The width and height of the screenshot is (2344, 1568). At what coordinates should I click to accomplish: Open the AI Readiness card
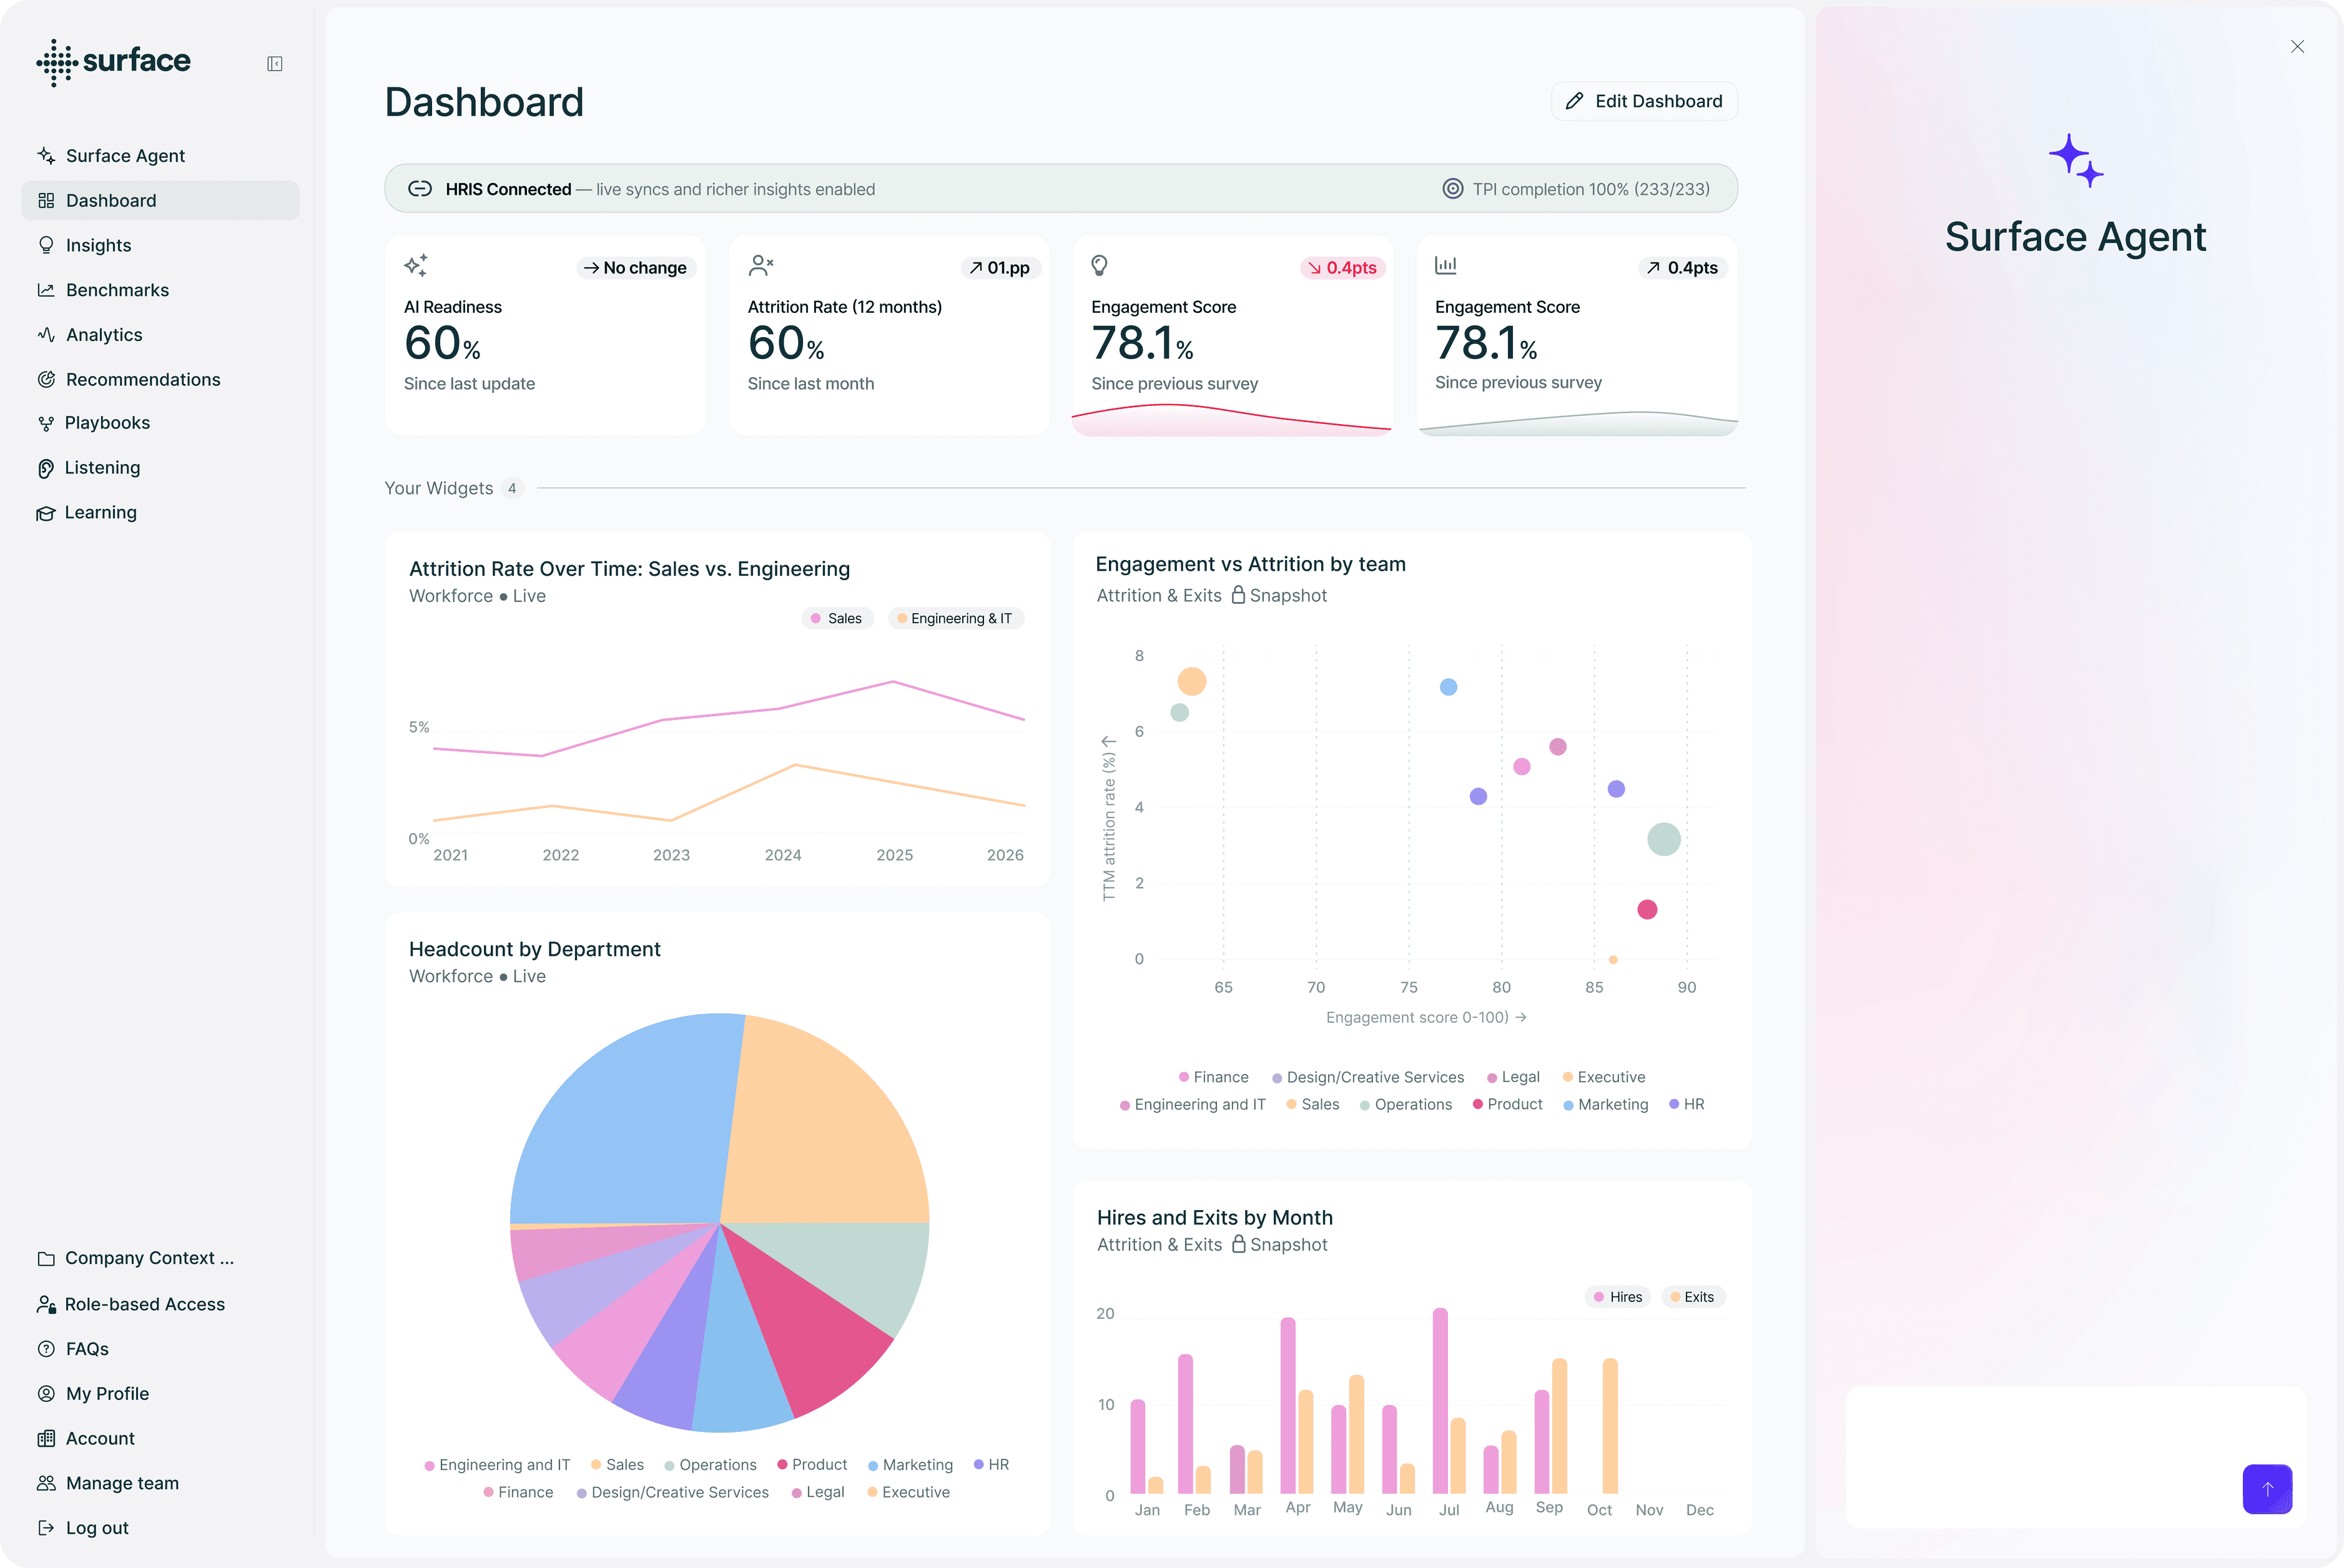pyautogui.click(x=545, y=335)
